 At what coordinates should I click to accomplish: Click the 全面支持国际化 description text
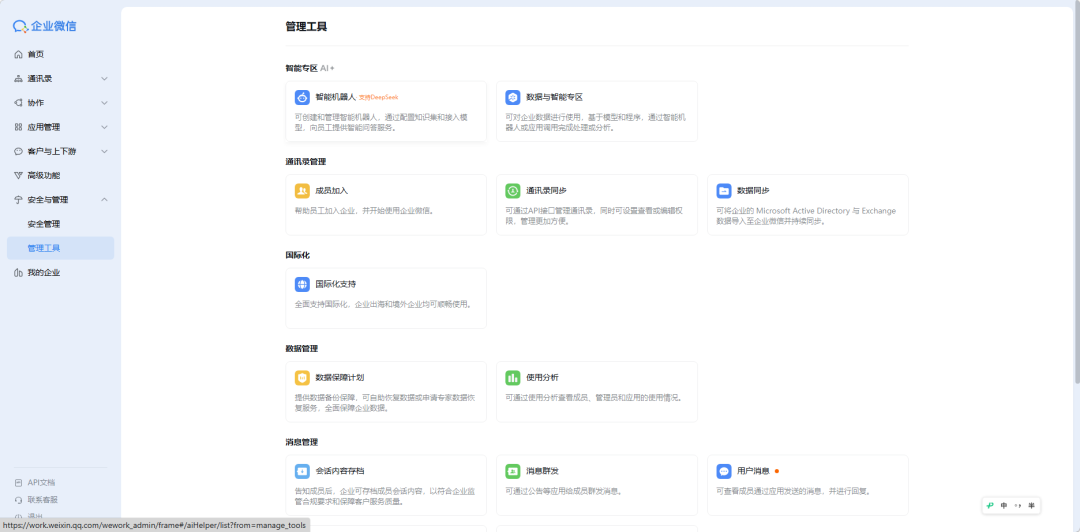click(x=383, y=304)
